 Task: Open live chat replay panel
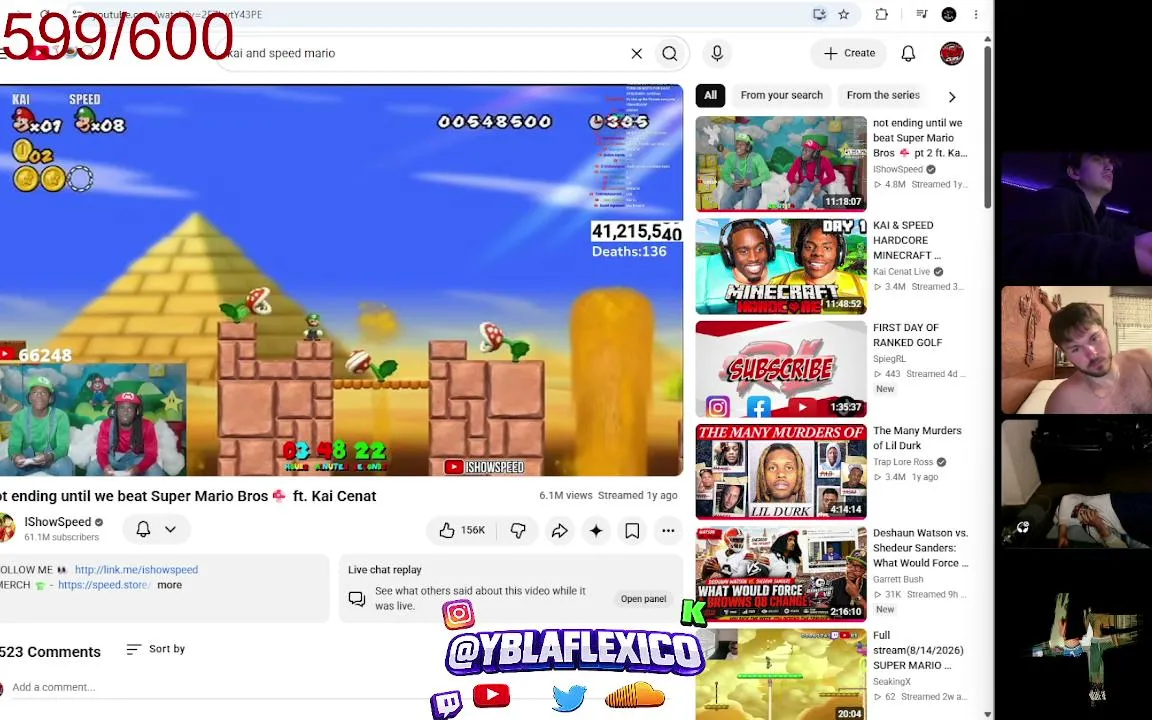(x=643, y=598)
